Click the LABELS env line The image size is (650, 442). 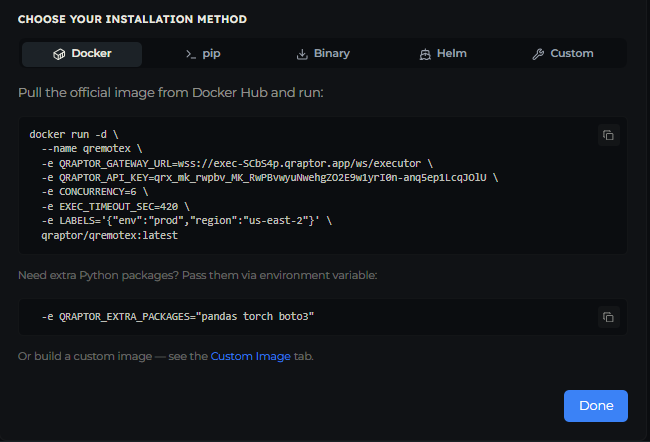coord(187,221)
